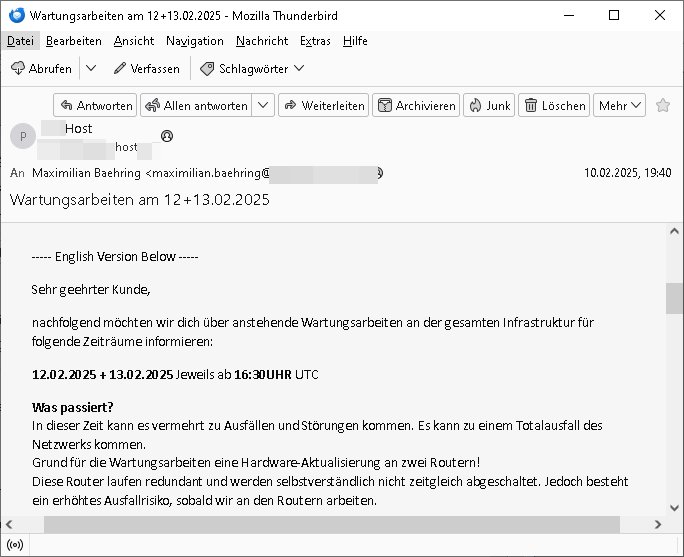Image resolution: width=684 pixels, height=557 pixels.
Task: Open the Nachricht menu
Action: [x=261, y=41]
